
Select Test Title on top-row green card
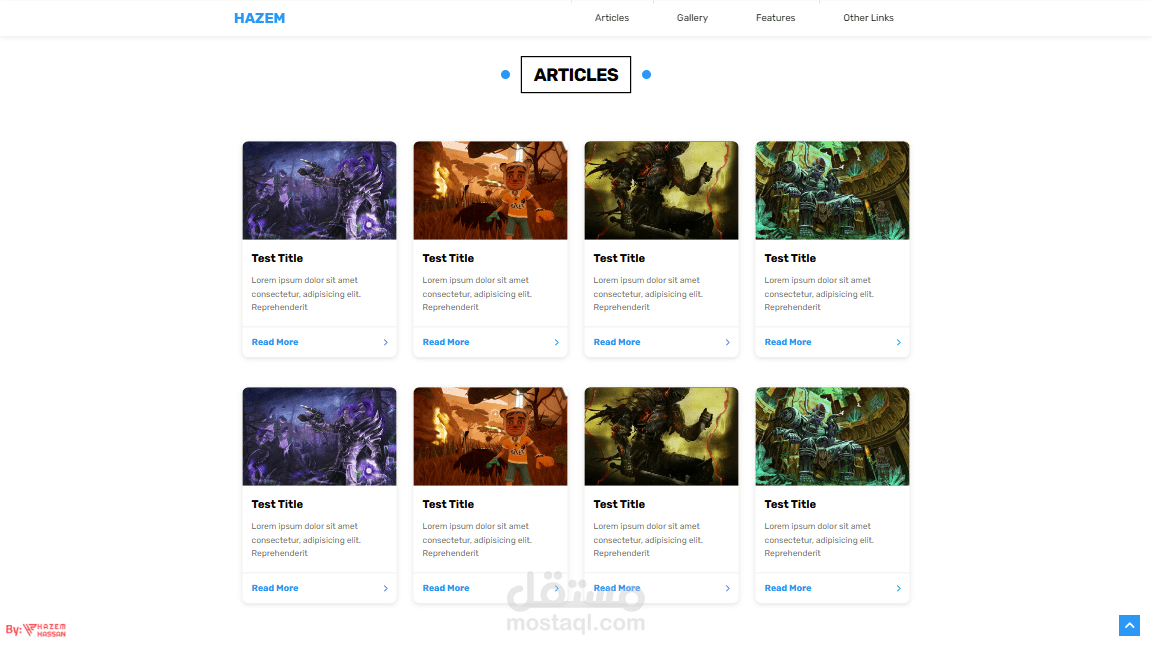[x=790, y=259]
